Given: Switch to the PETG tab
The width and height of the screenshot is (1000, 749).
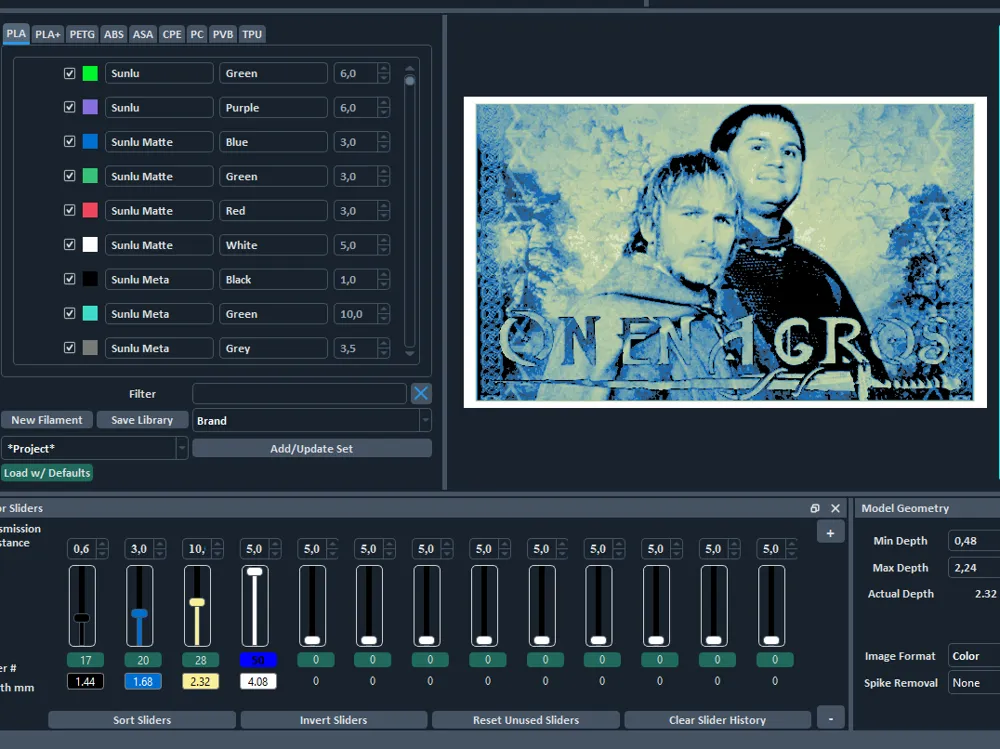Looking at the screenshot, I should [82, 34].
